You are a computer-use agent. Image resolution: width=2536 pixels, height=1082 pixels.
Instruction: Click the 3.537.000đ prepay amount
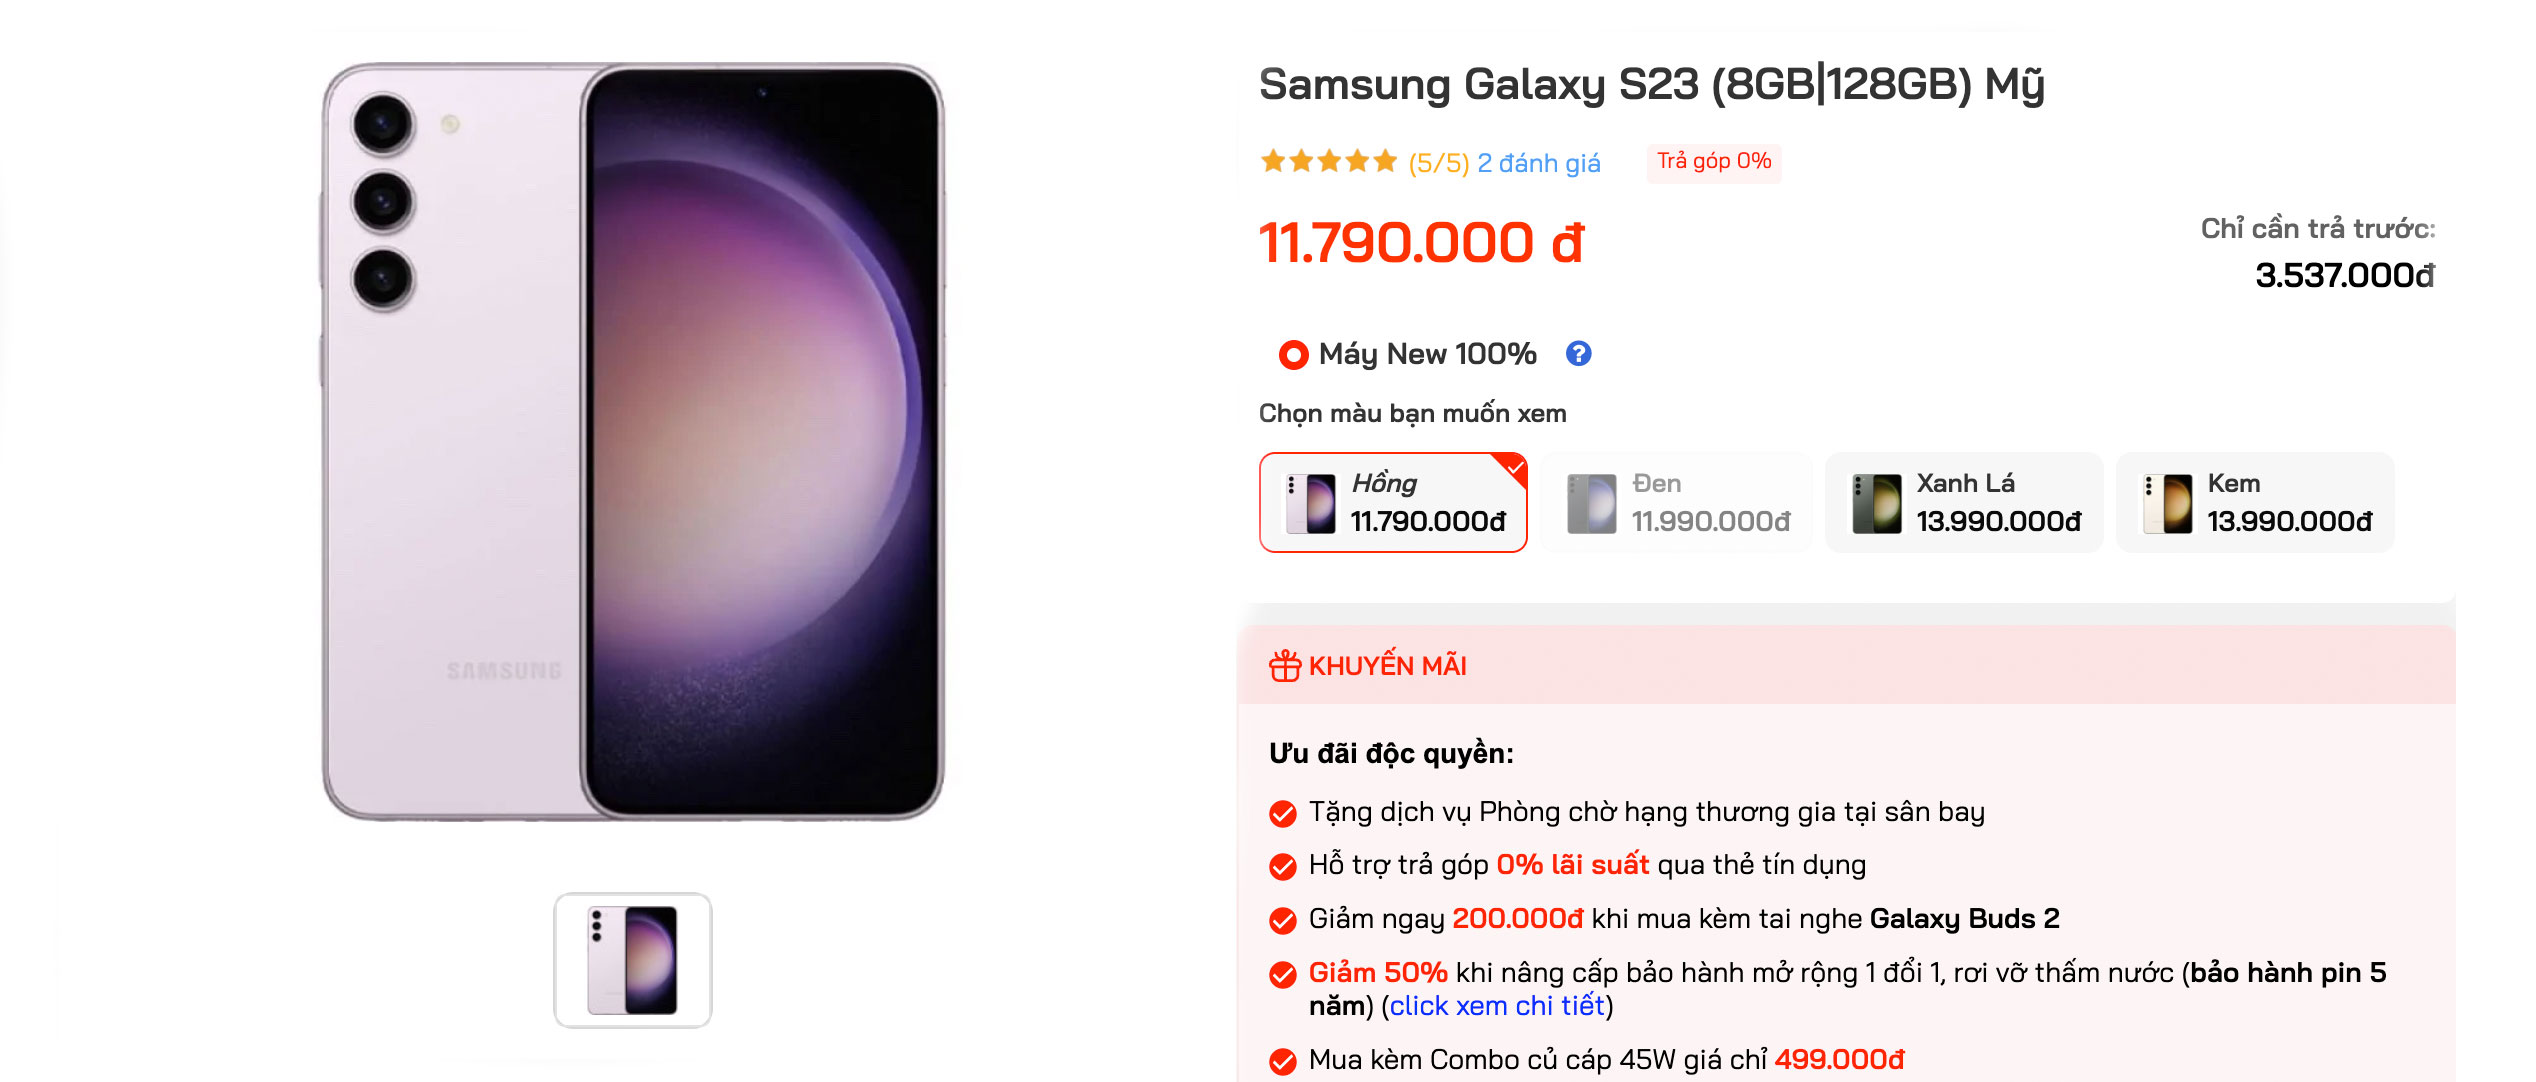coord(2344,276)
